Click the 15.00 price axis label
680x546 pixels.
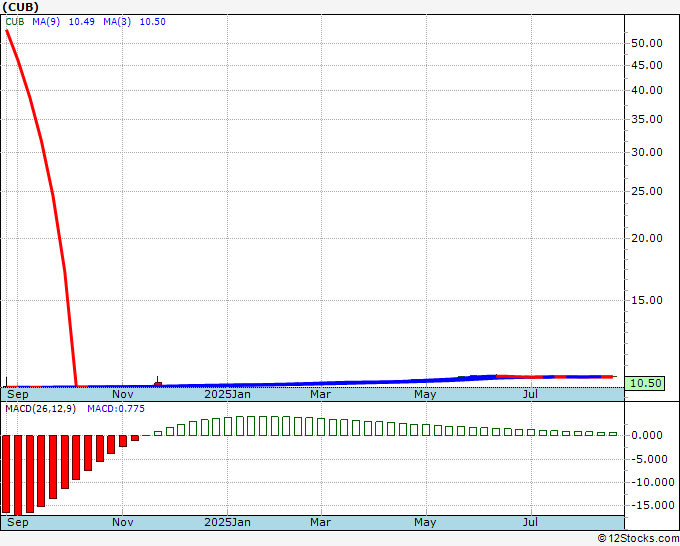coord(647,300)
